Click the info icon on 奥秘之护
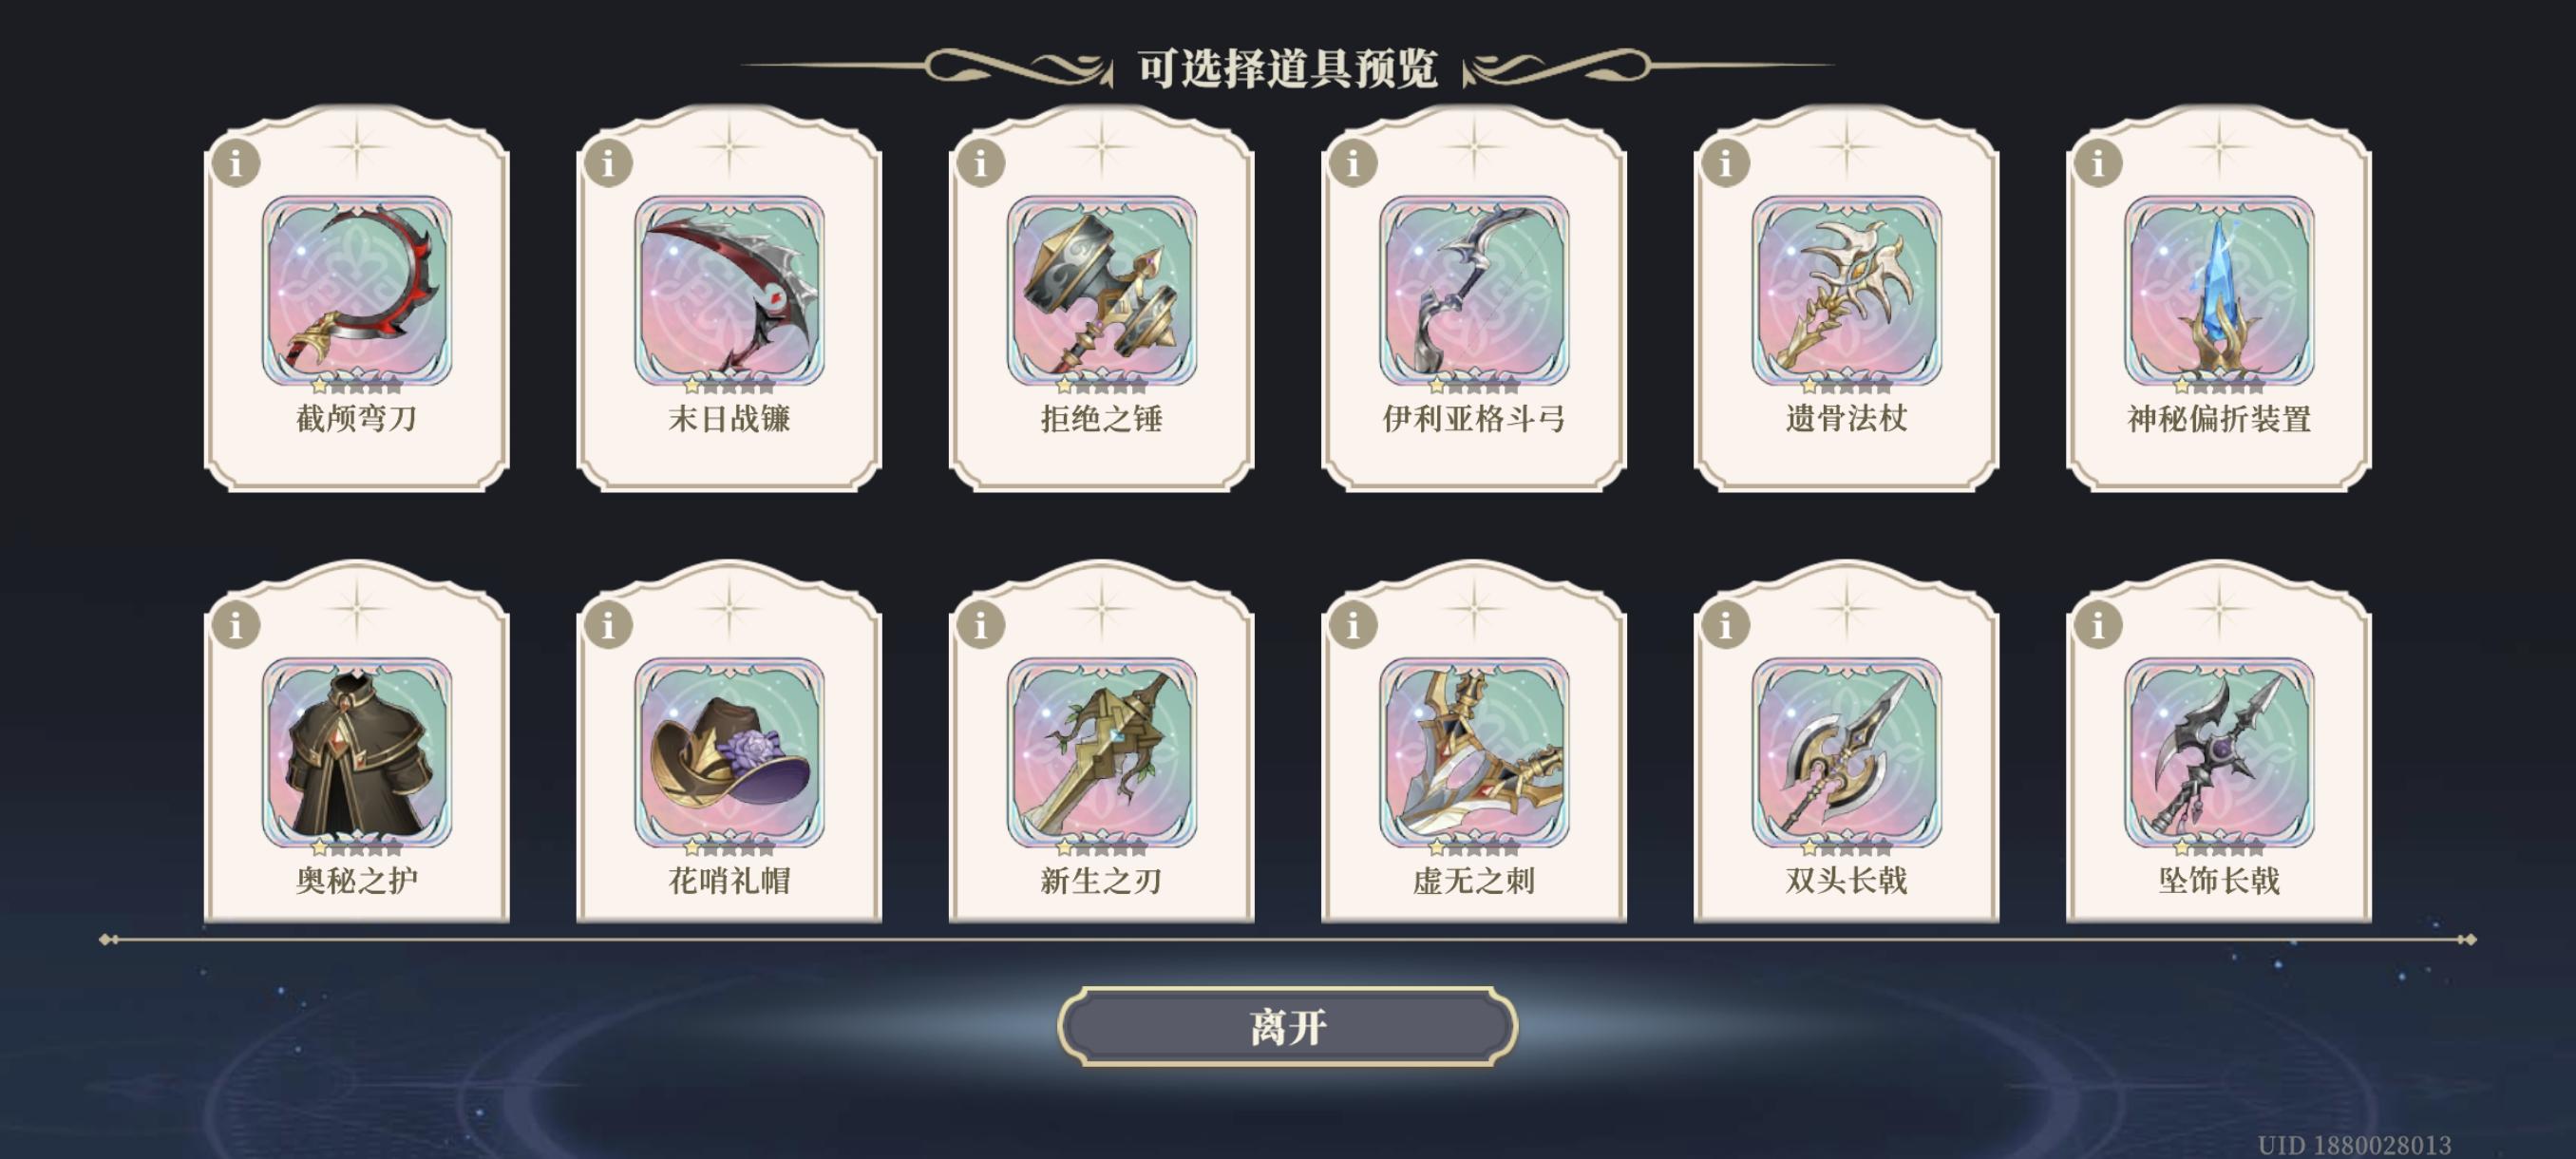Image resolution: width=2576 pixels, height=1159 pixels. click(x=236, y=625)
